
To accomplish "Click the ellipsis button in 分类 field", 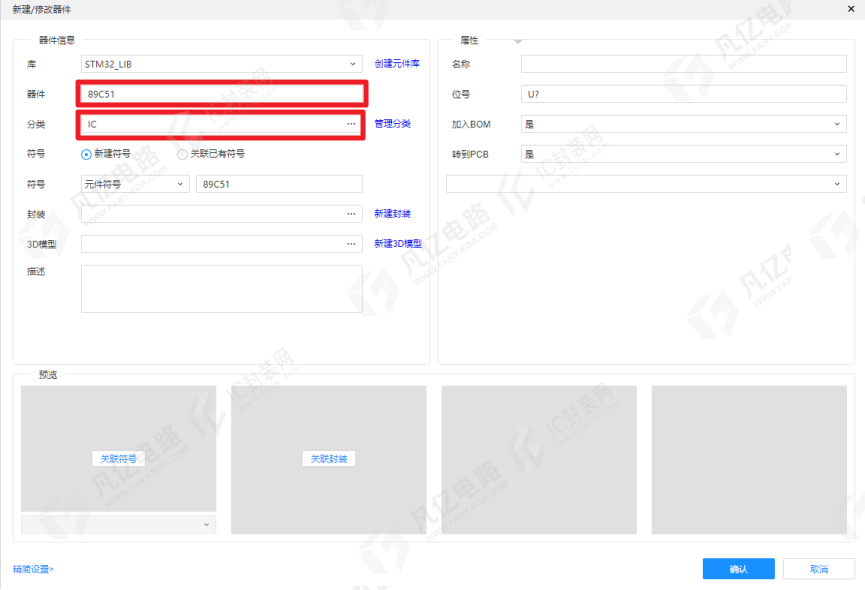I will 351,124.
